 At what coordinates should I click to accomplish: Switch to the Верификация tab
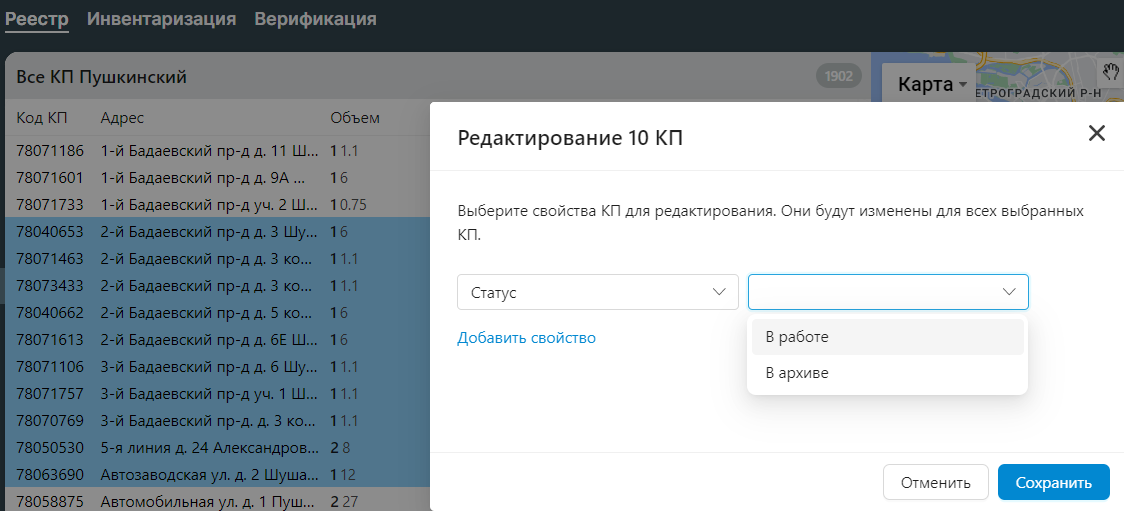click(315, 19)
